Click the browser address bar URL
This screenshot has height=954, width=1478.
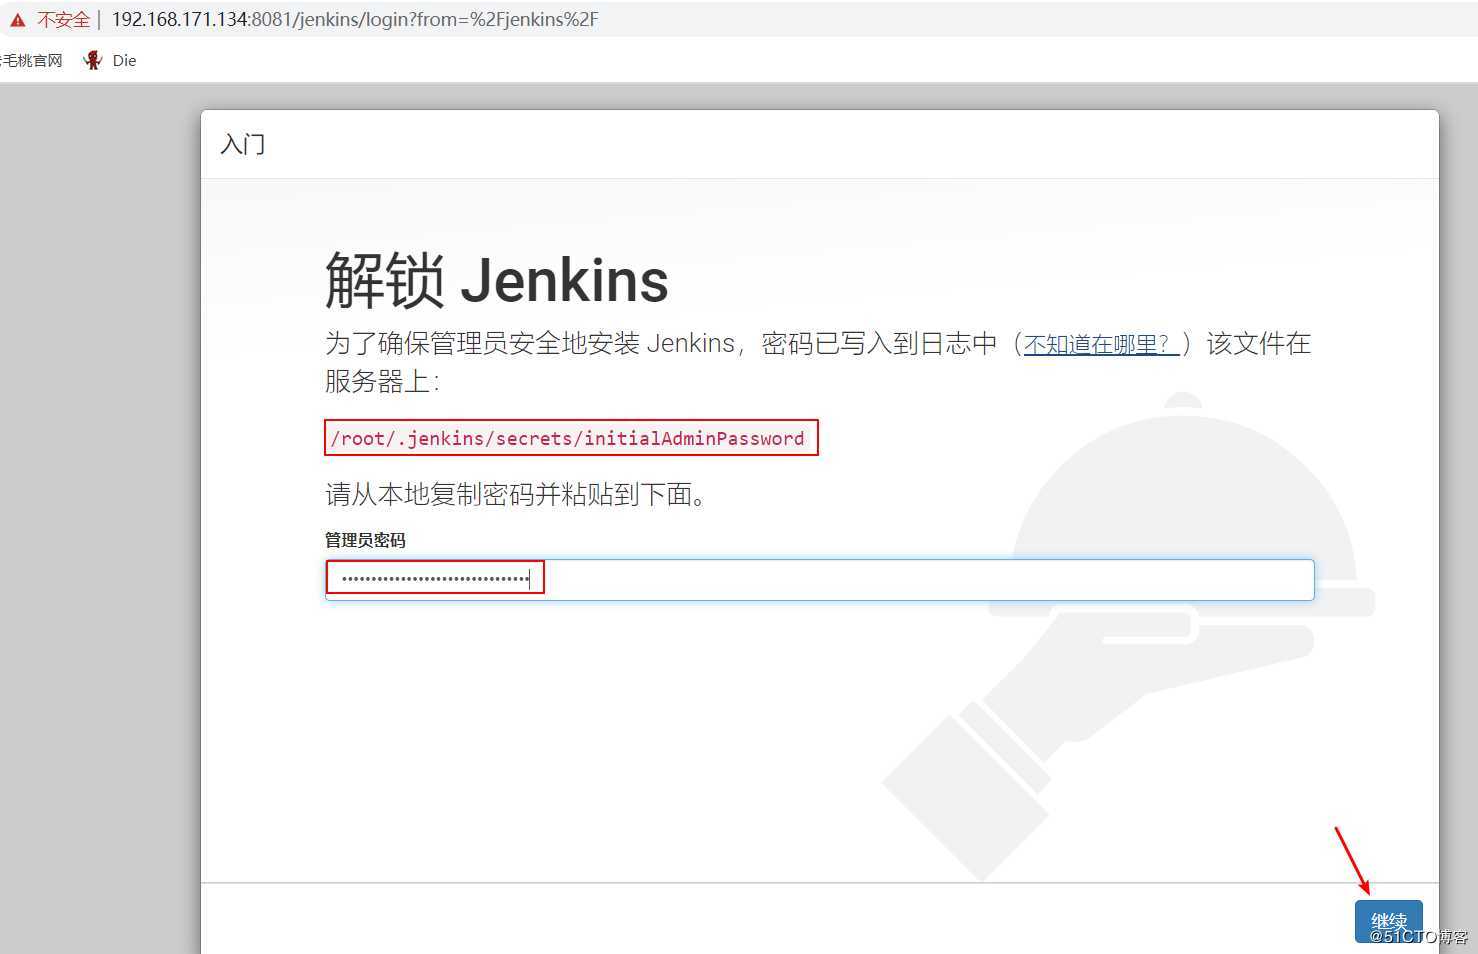click(355, 19)
